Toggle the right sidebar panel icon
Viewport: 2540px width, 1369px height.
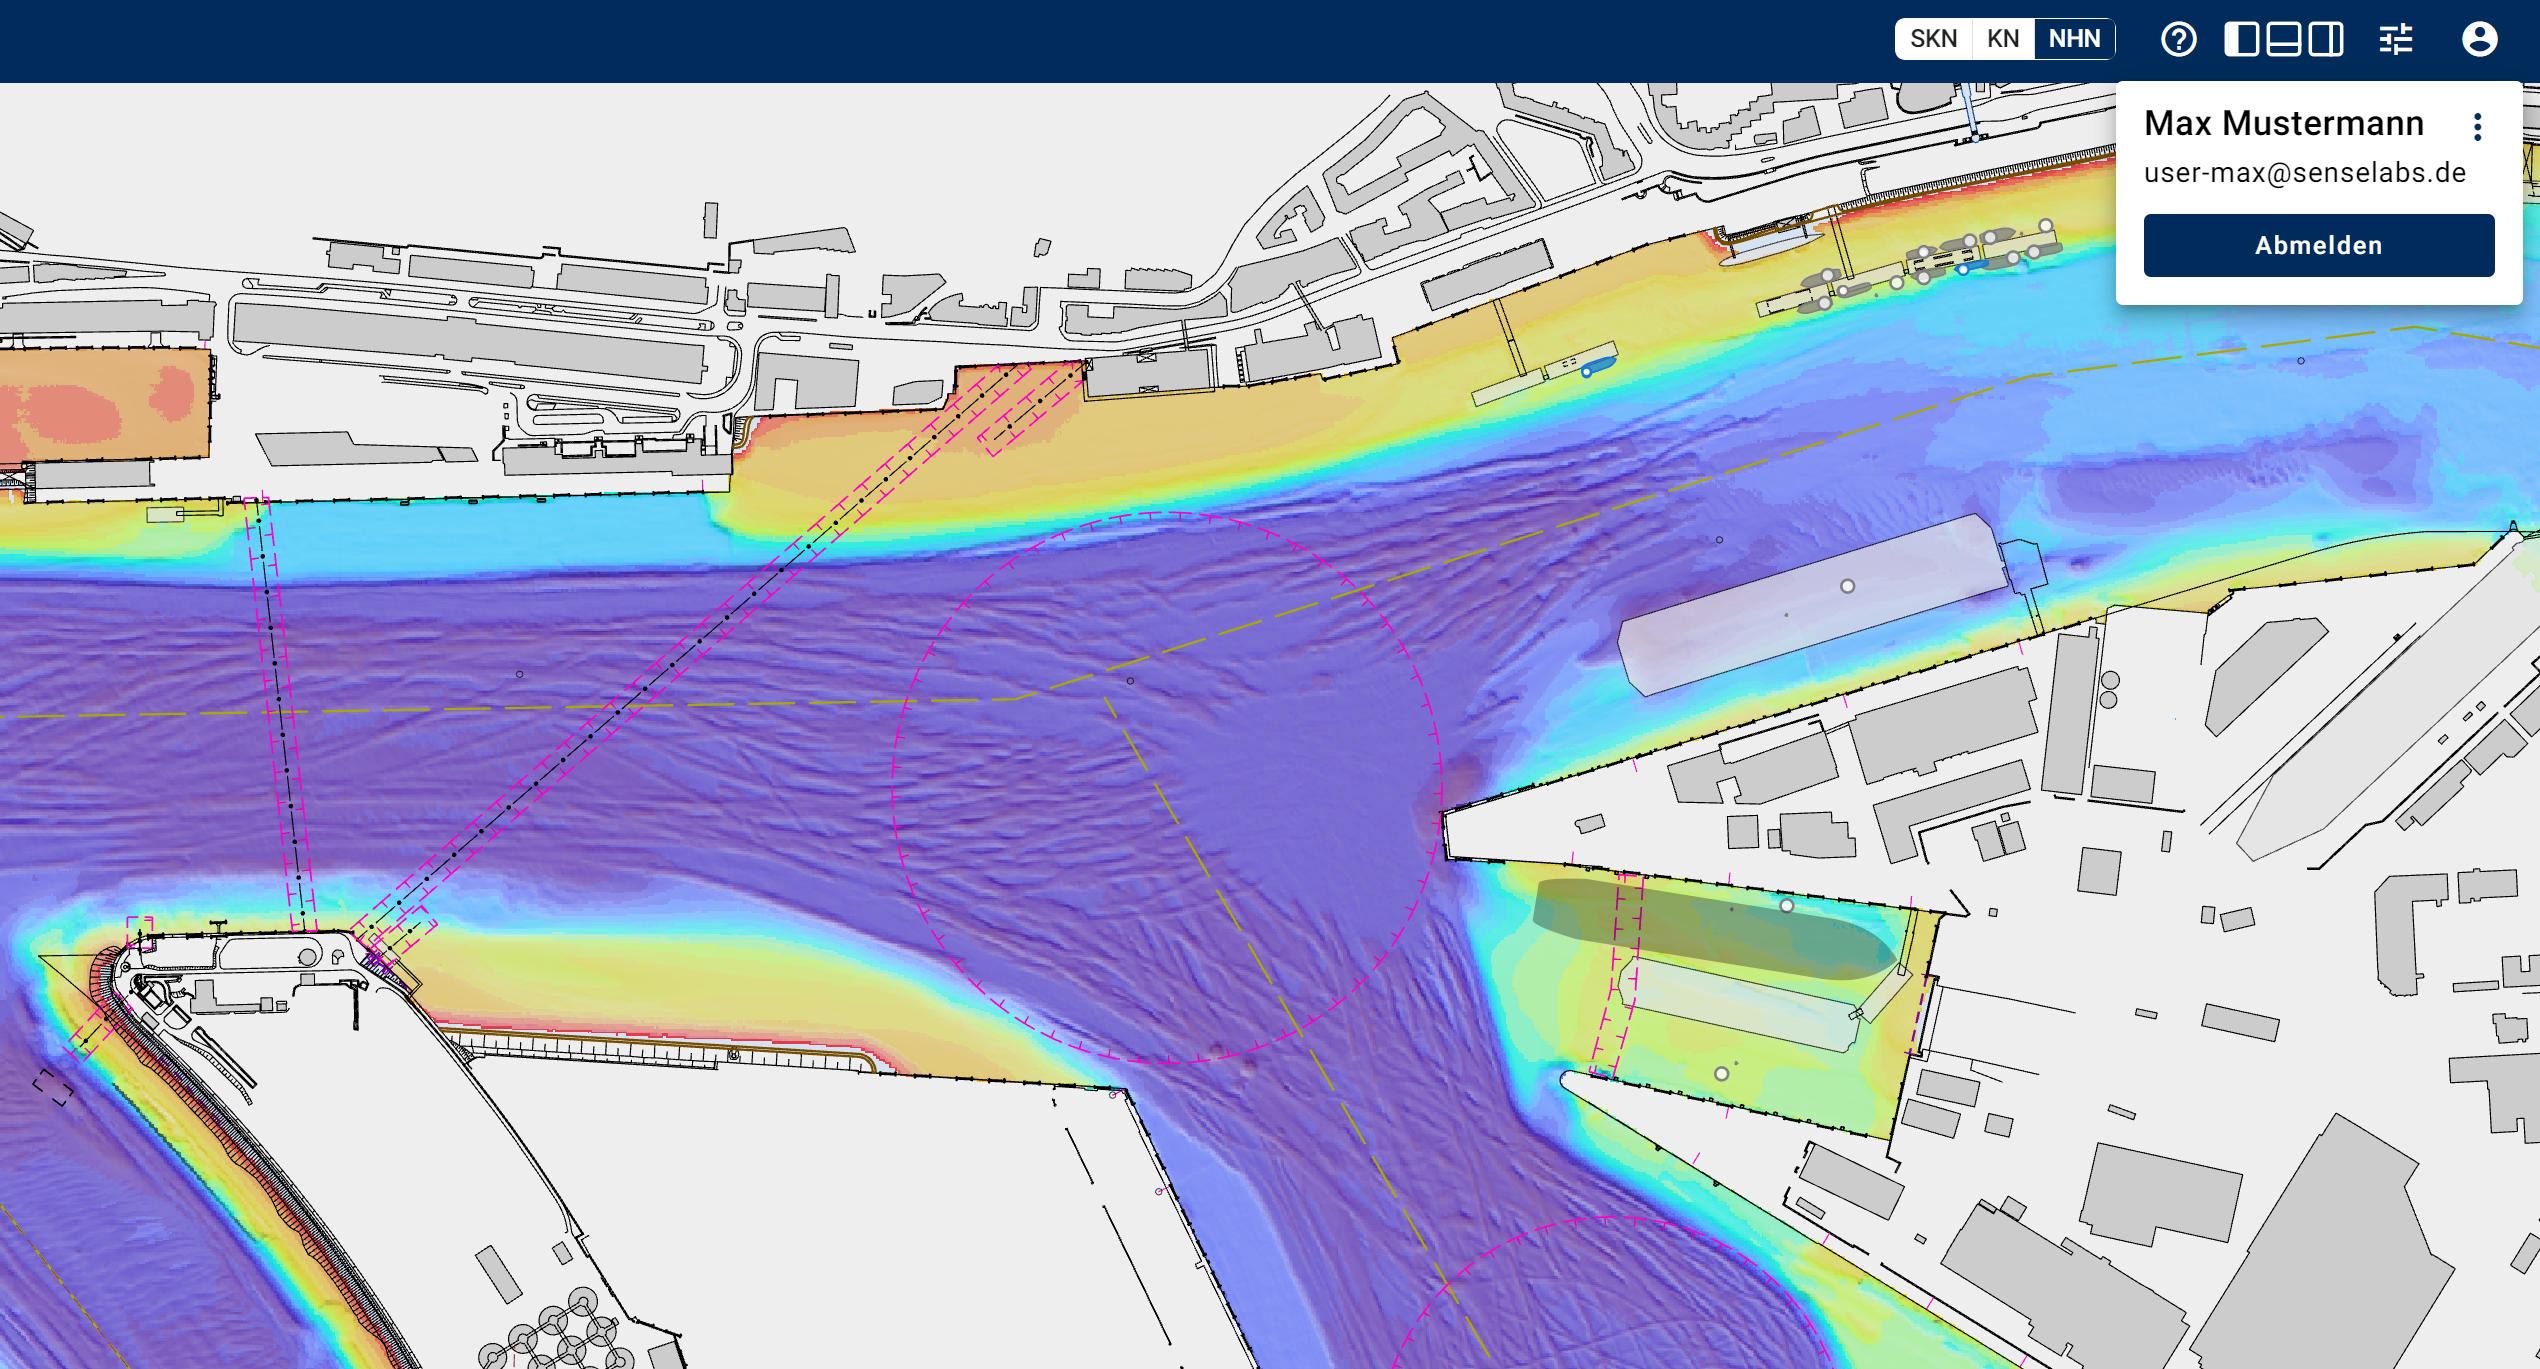pos(2326,39)
